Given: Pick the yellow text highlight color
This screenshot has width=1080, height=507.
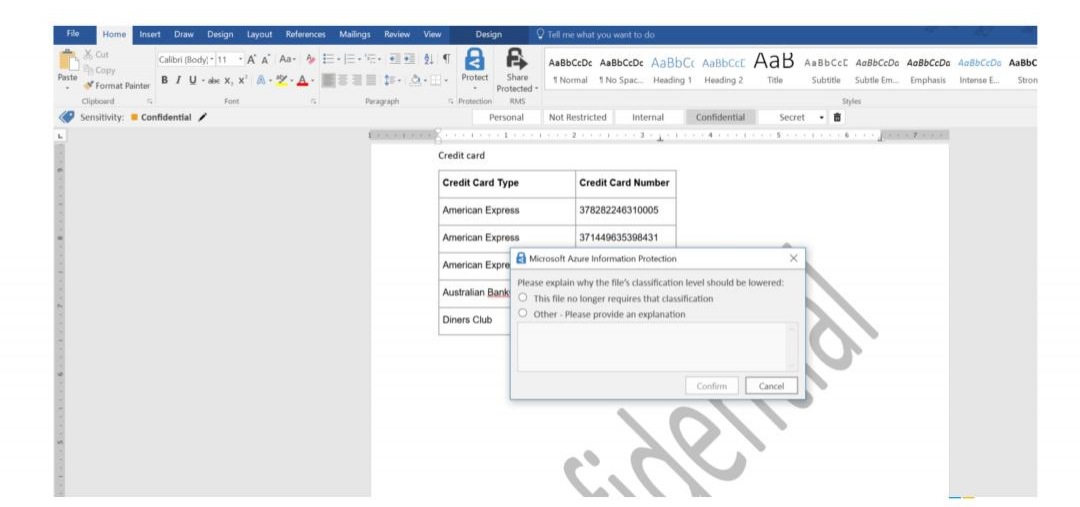Looking at the screenshot, I should coord(280,81).
